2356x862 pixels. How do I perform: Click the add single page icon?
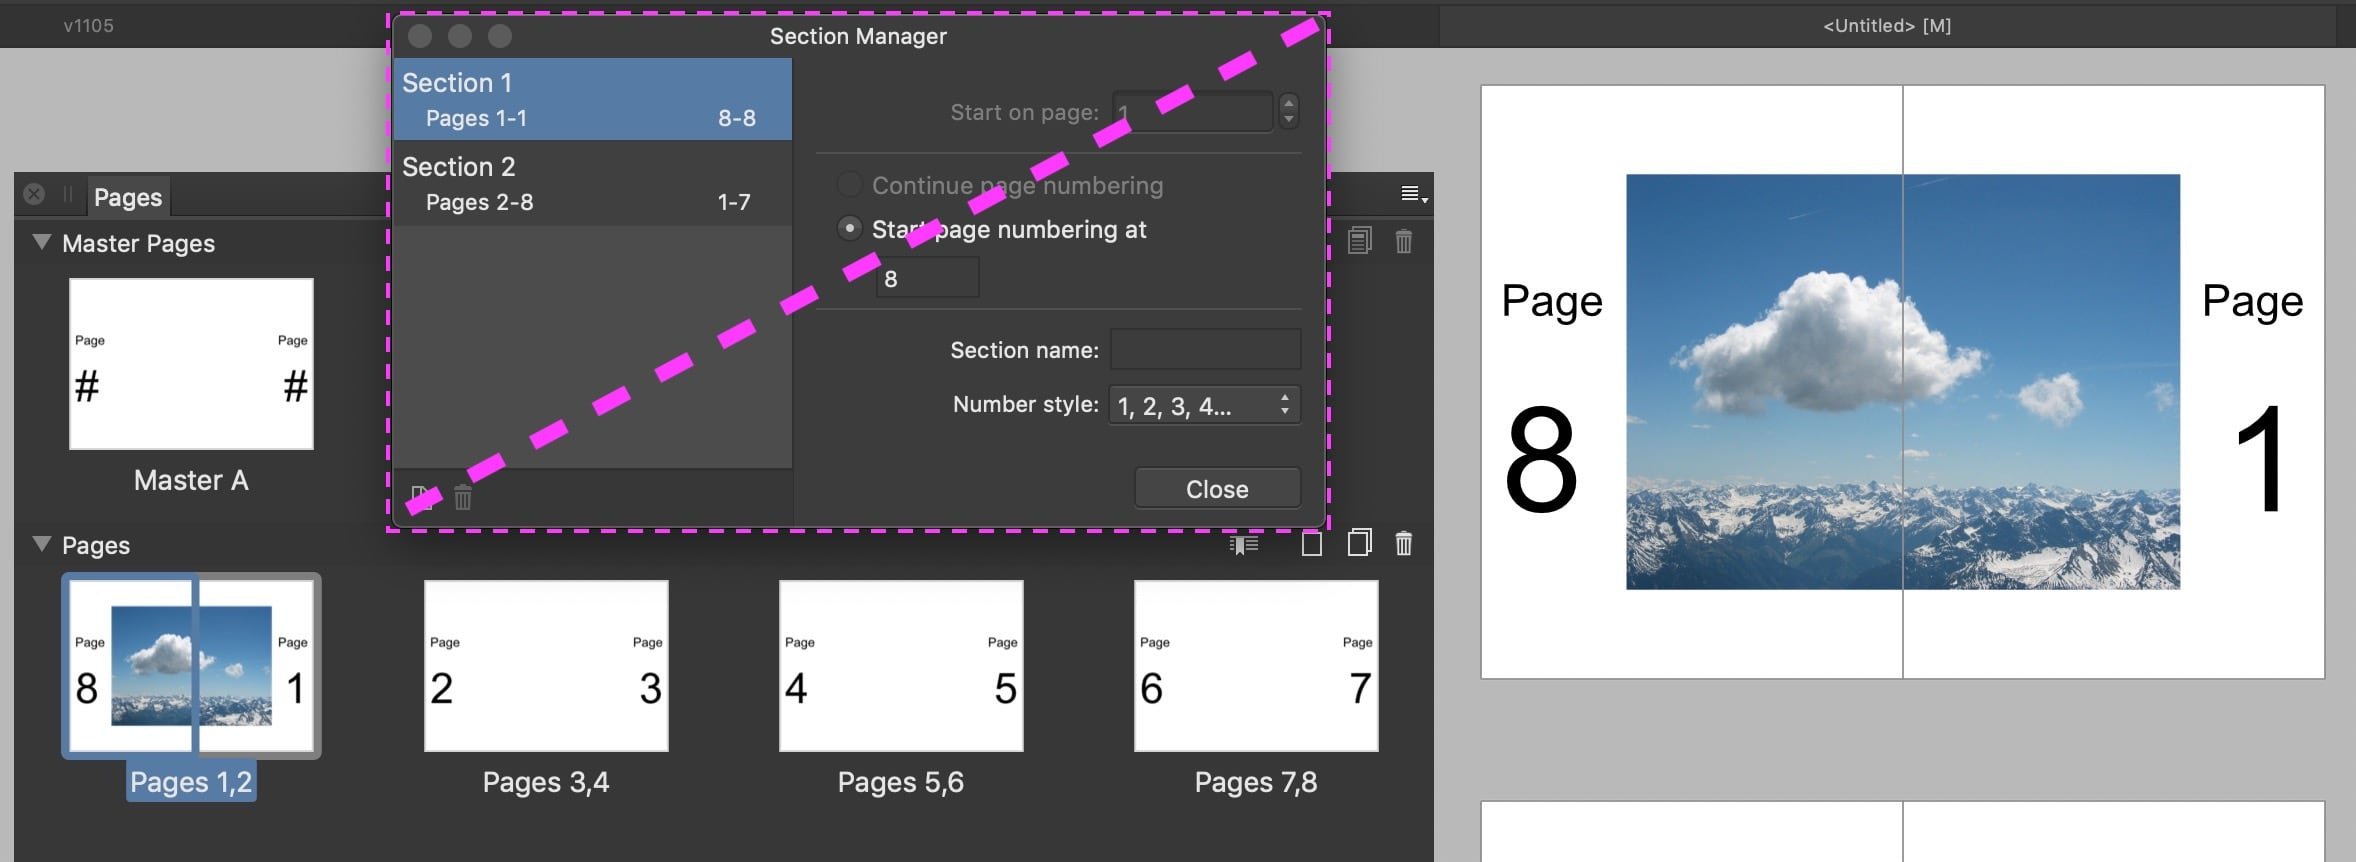tap(1311, 543)
